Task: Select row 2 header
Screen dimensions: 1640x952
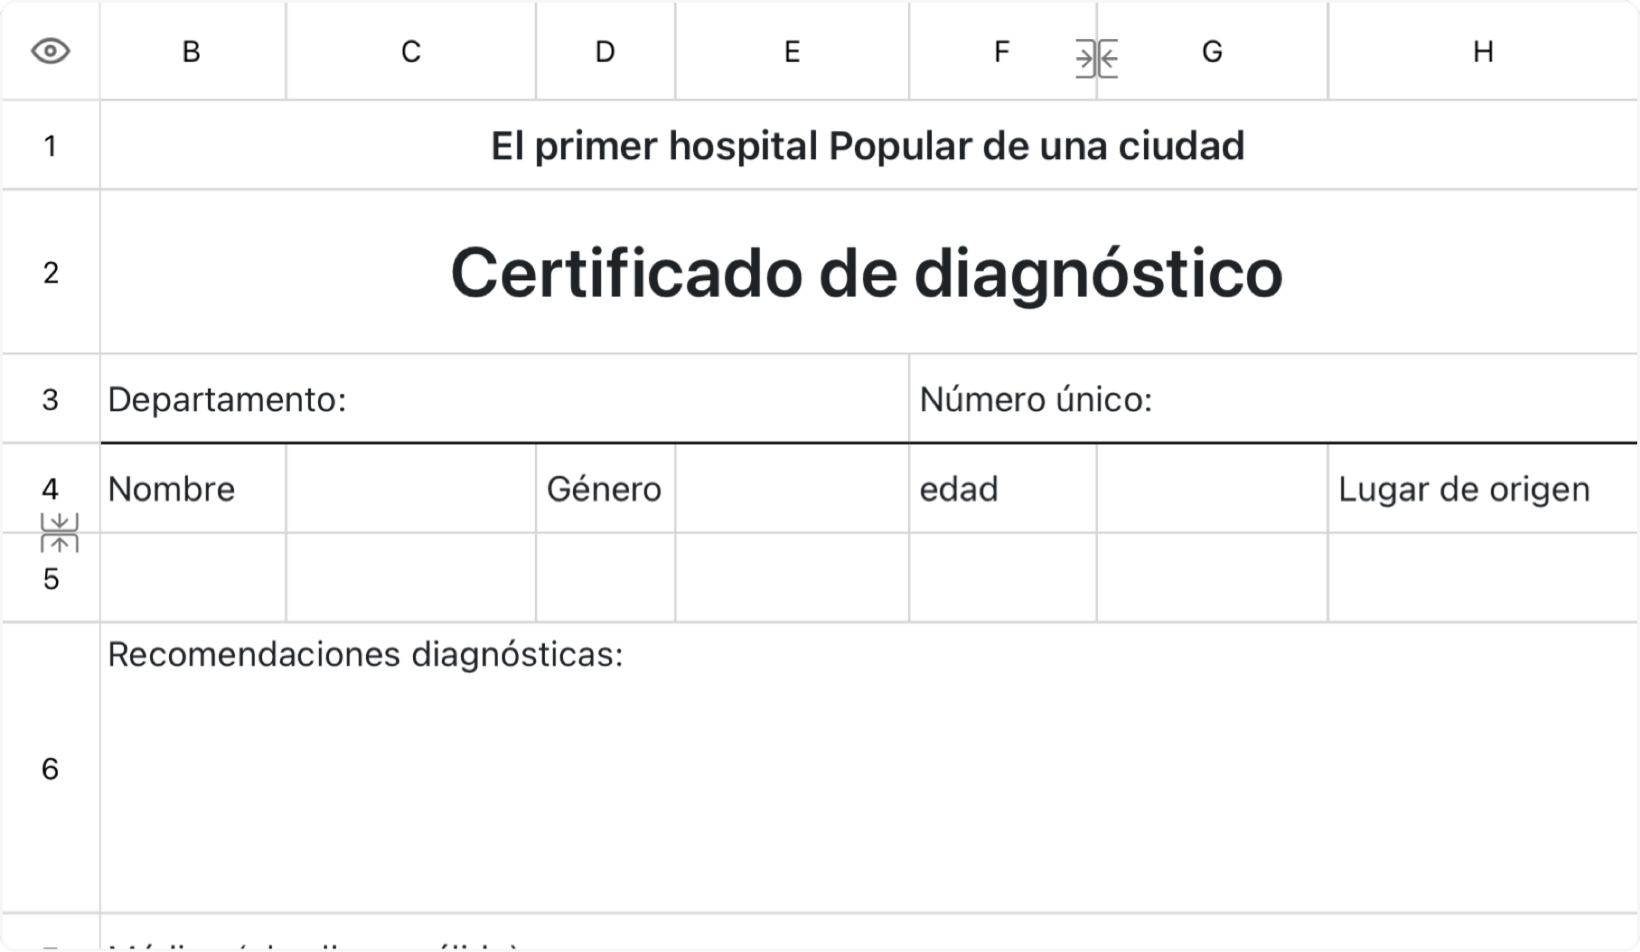Action: pyautogui.click(x=50, y=272)
